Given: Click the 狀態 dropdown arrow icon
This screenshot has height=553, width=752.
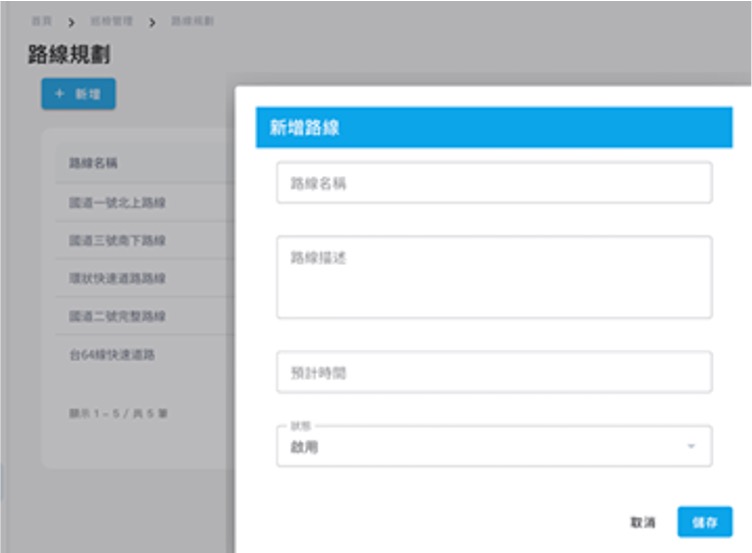Looking at the screenshot, I should tap(690, 446).
